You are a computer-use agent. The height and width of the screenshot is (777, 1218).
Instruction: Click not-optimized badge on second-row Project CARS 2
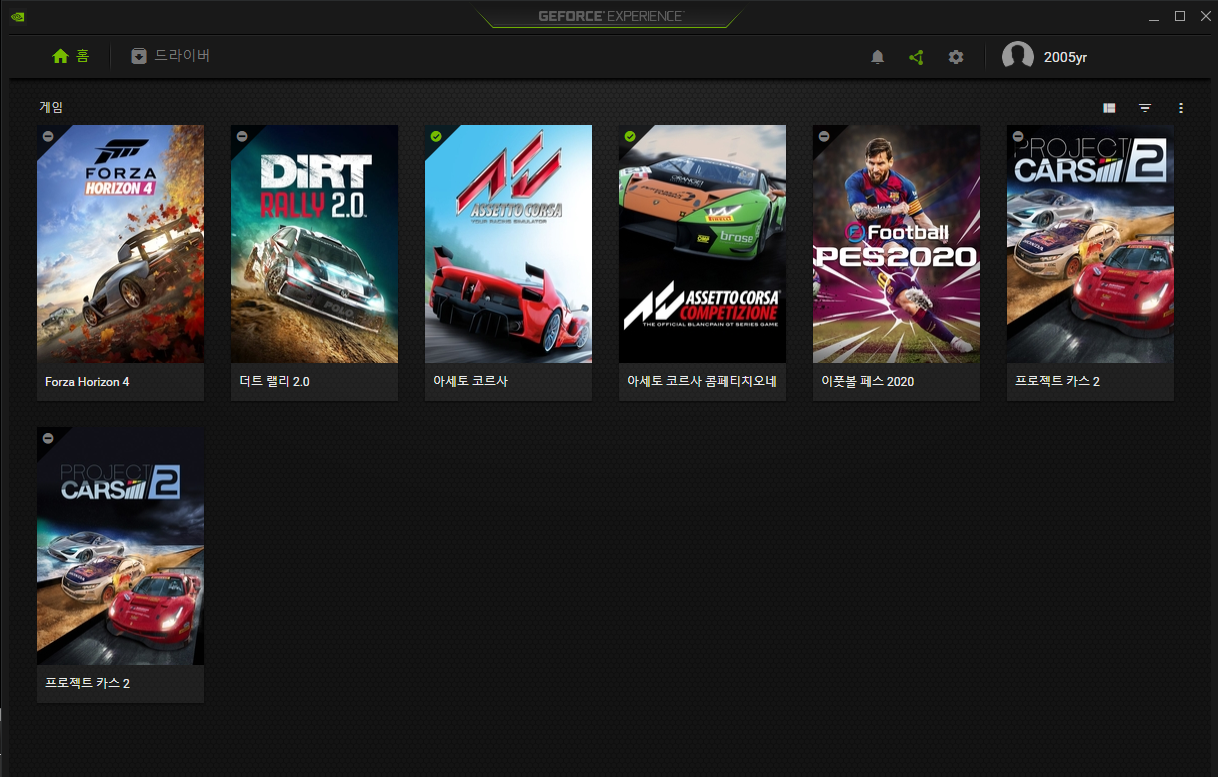(x=48, y=438)
